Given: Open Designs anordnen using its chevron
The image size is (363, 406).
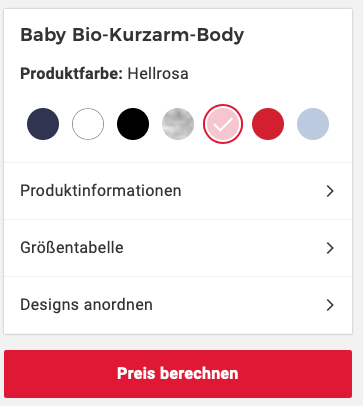Looking at the screenshot, I should tap(330, 305).
